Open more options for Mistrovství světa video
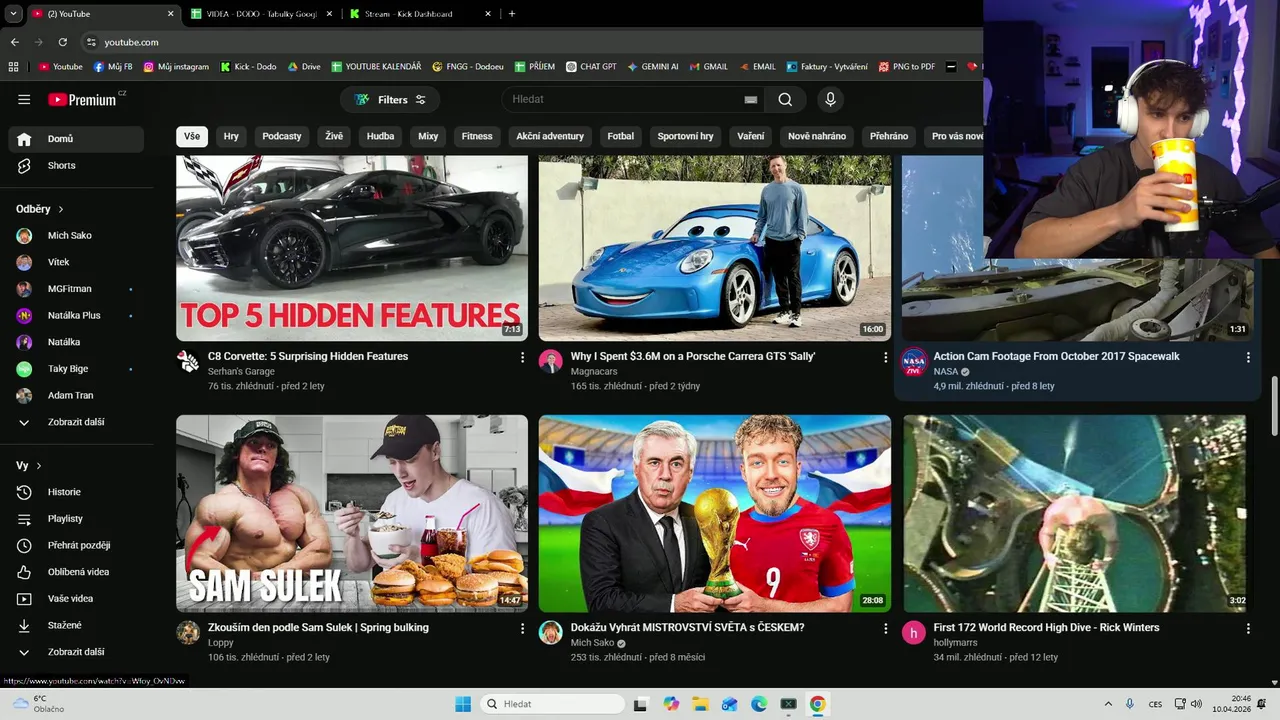Screen dimensions: 1280x720 tap(885, 628)
